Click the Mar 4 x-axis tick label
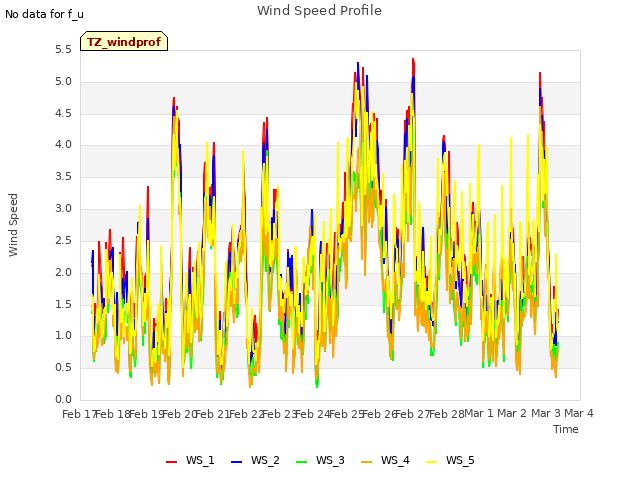 pyautogui.click(x=579, y=414)
